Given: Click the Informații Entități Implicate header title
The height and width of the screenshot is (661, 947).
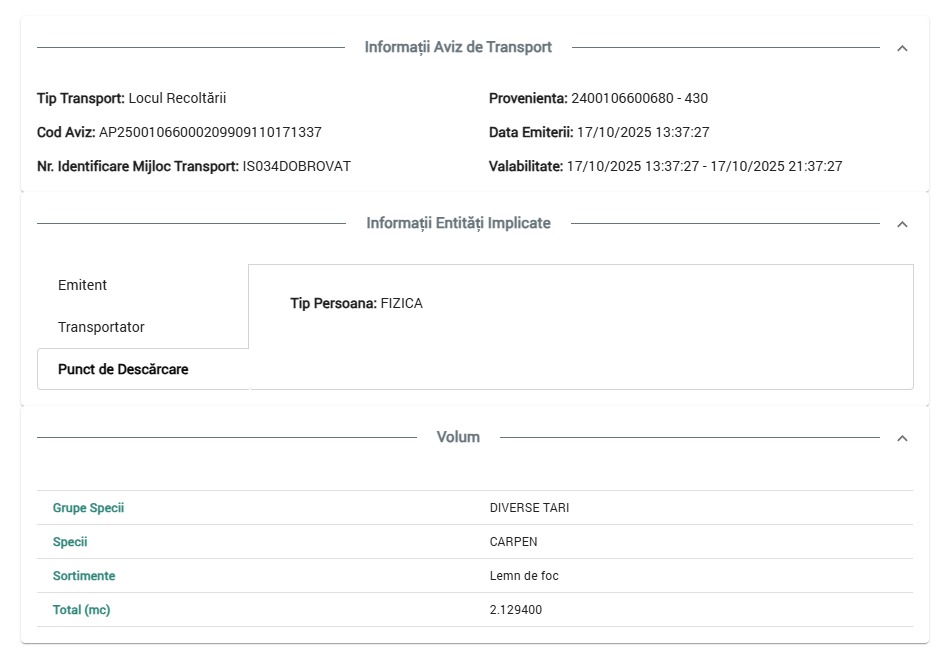Looking at the screenshot, I should pos(458,223).
